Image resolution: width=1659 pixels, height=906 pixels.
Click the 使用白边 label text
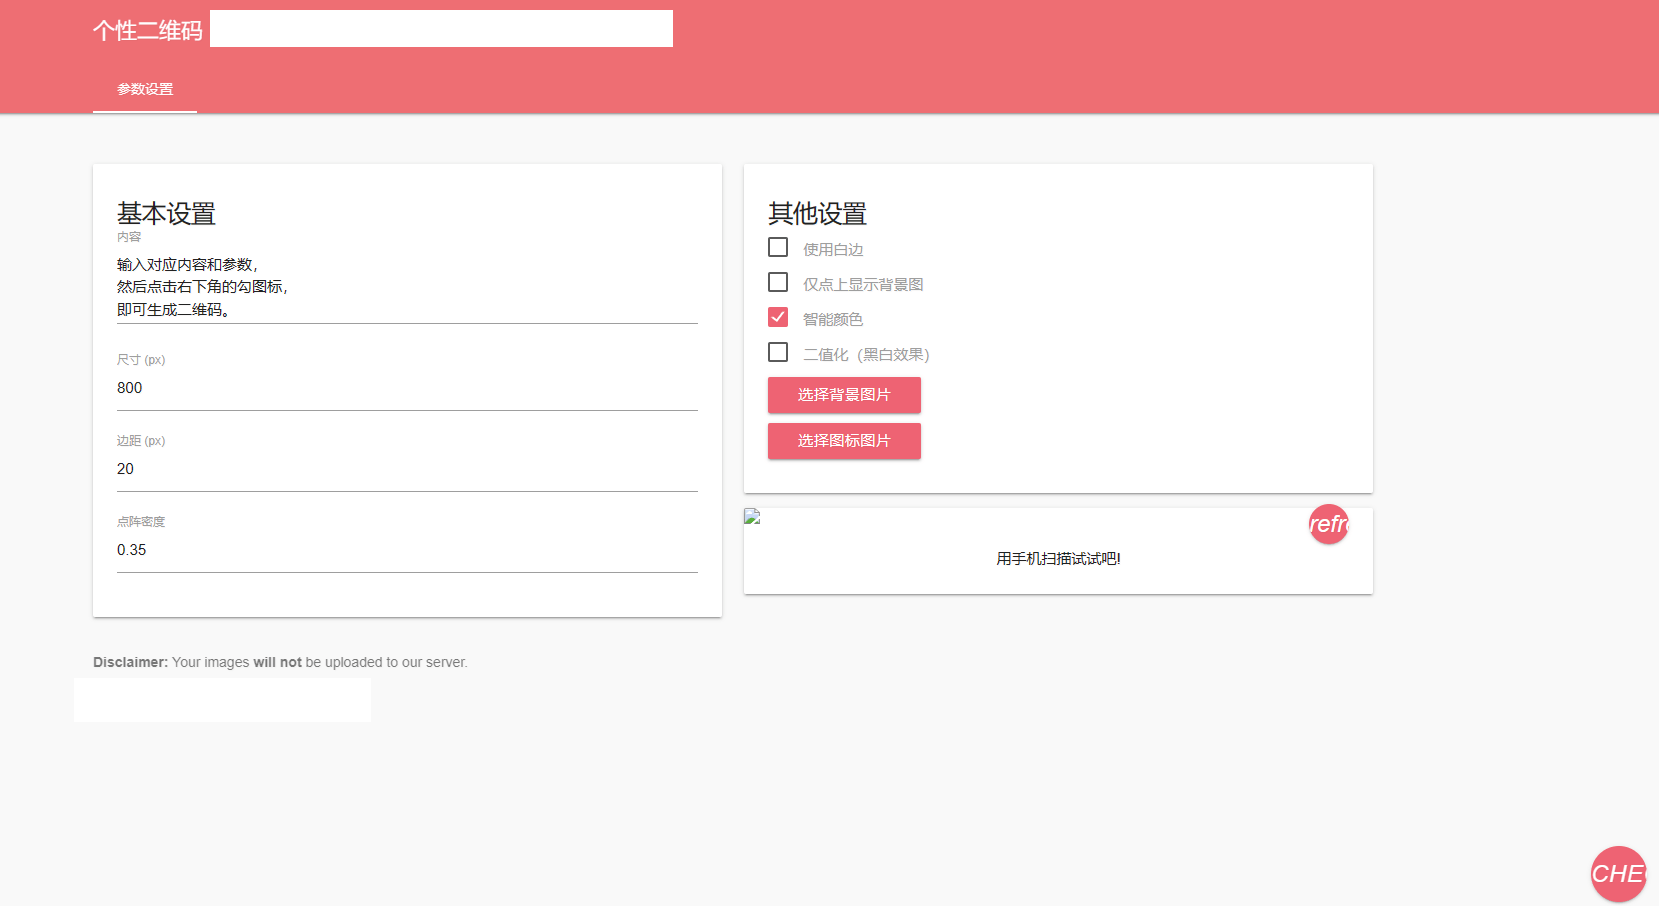click(833, 250)
